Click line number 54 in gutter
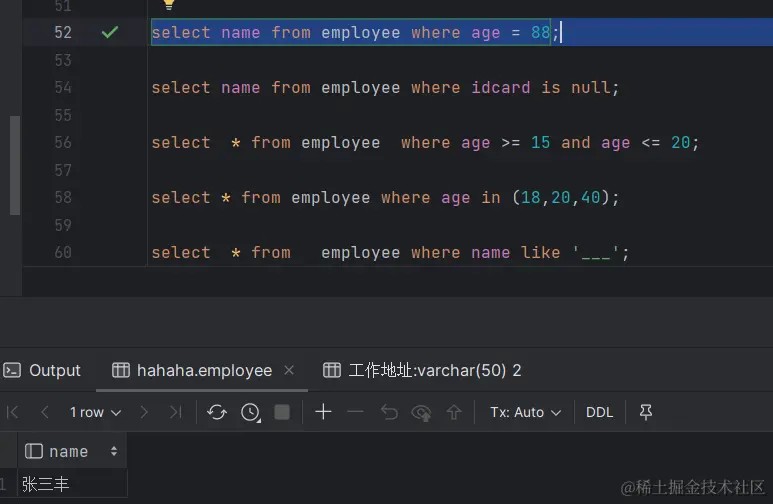Viewport: 773px width, 504px height. click(63, 88)
